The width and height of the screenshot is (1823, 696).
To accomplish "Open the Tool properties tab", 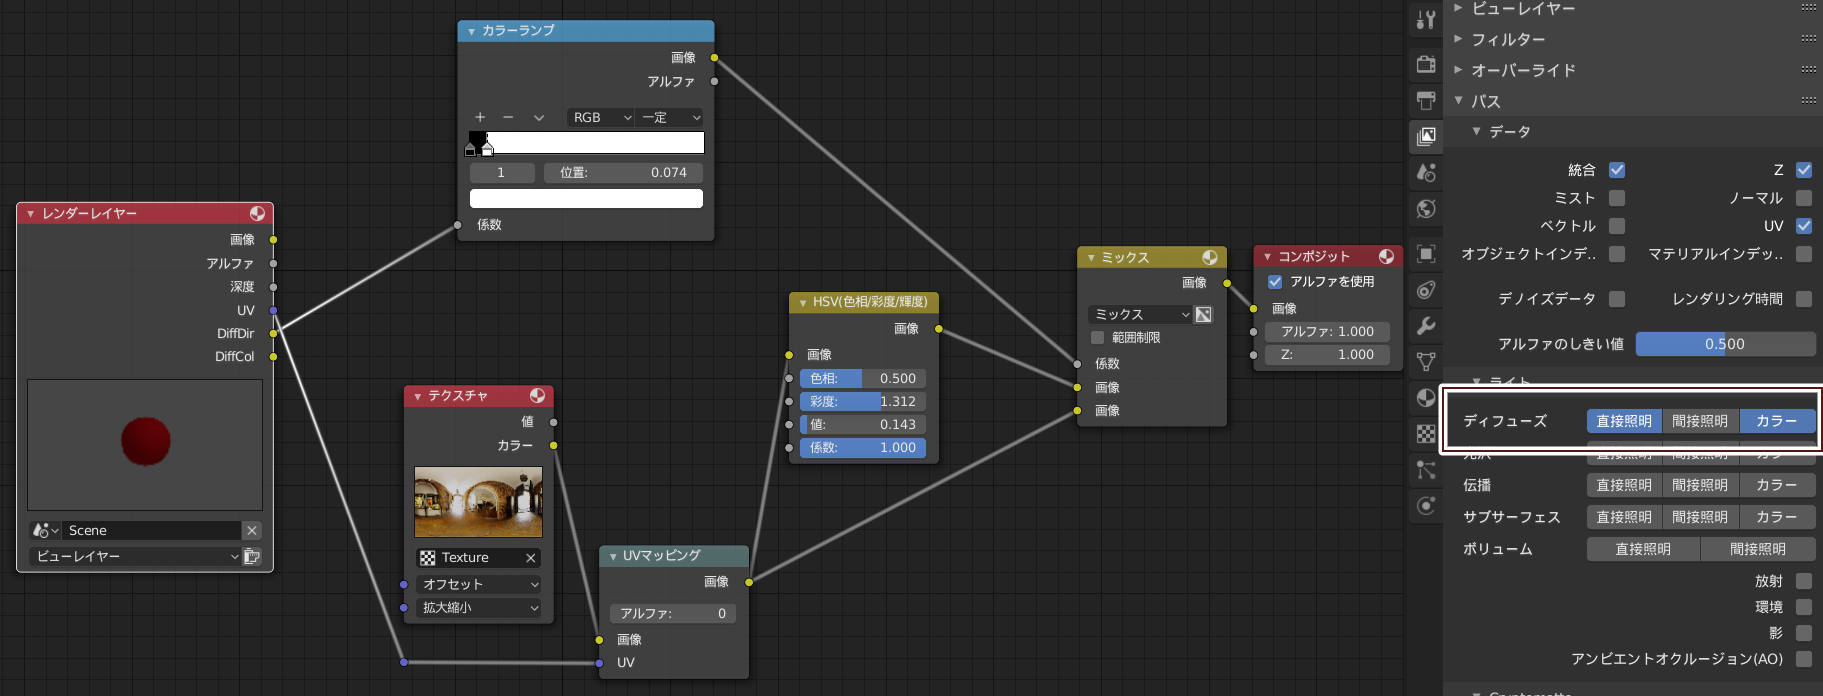I will (1426, 18).
